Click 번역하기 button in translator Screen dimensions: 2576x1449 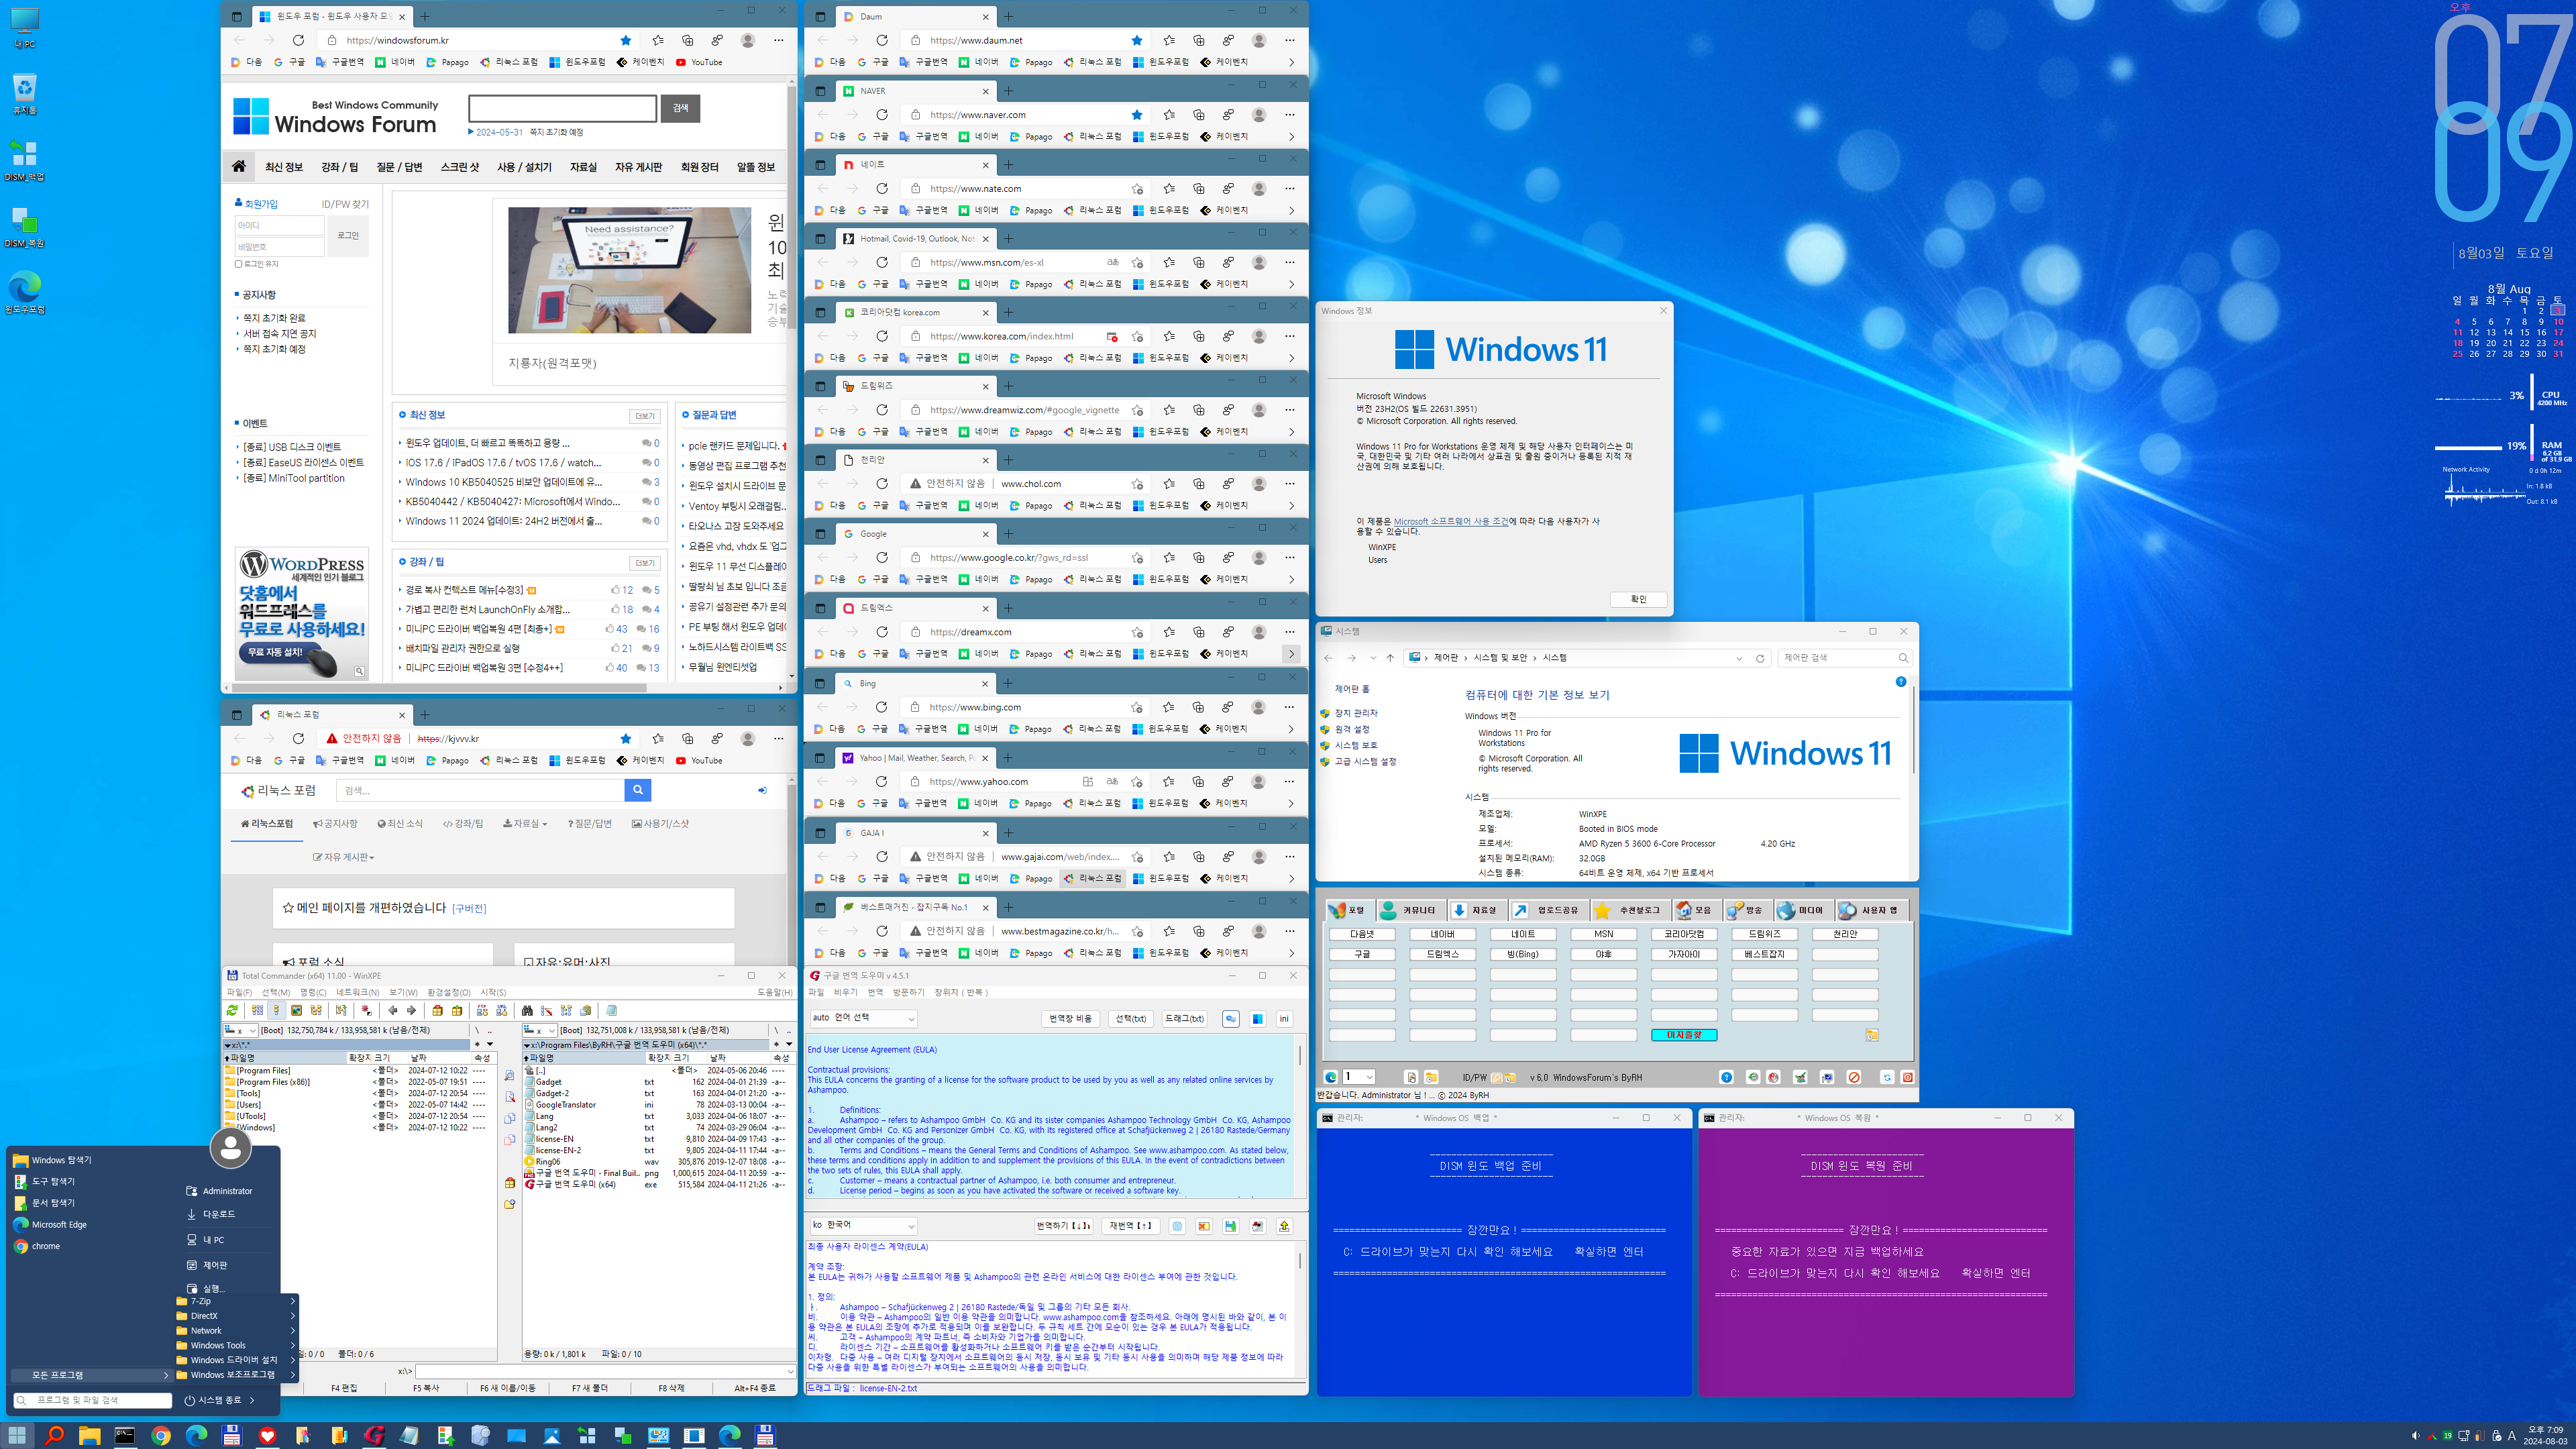pyautogui.click(x=1063, y=1225)
